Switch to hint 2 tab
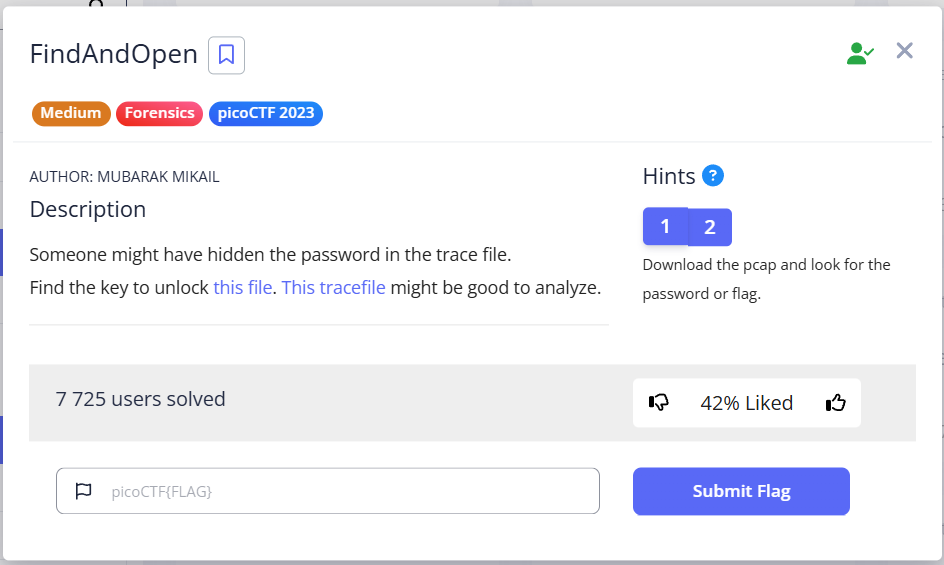Image resolution: width=944 pixels, height=565 pixels. (x=710, y=227)
